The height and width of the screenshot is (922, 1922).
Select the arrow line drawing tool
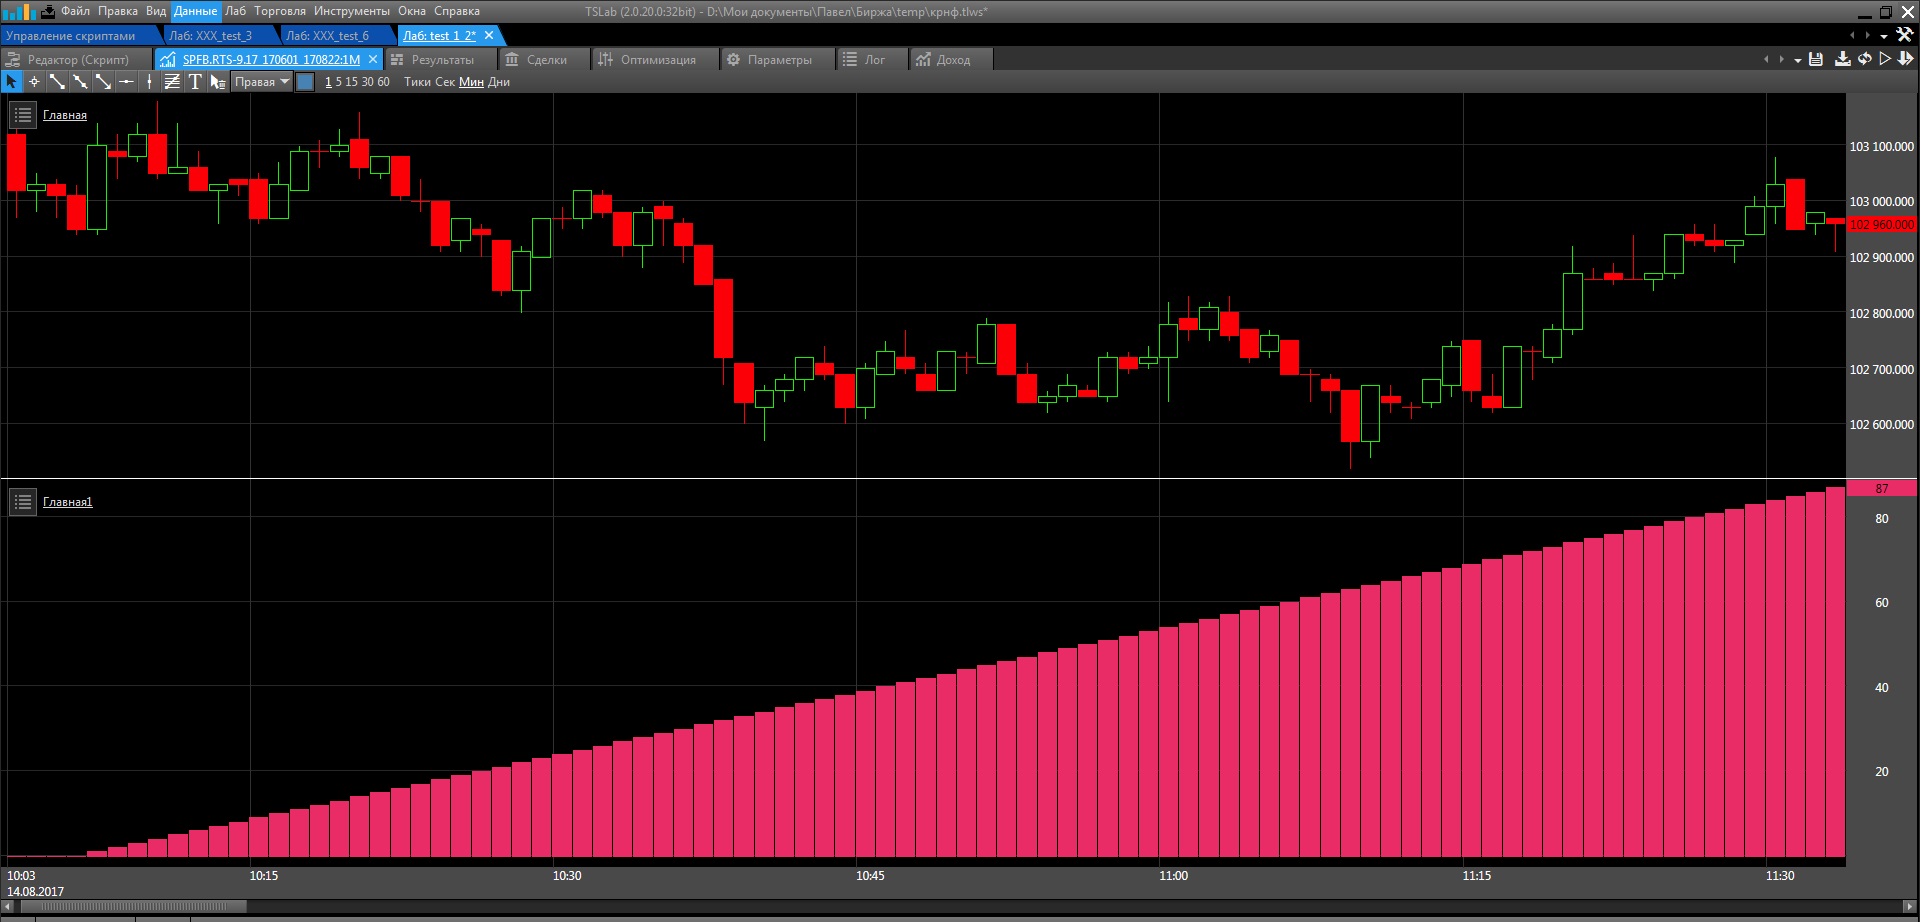pos(103,82)
